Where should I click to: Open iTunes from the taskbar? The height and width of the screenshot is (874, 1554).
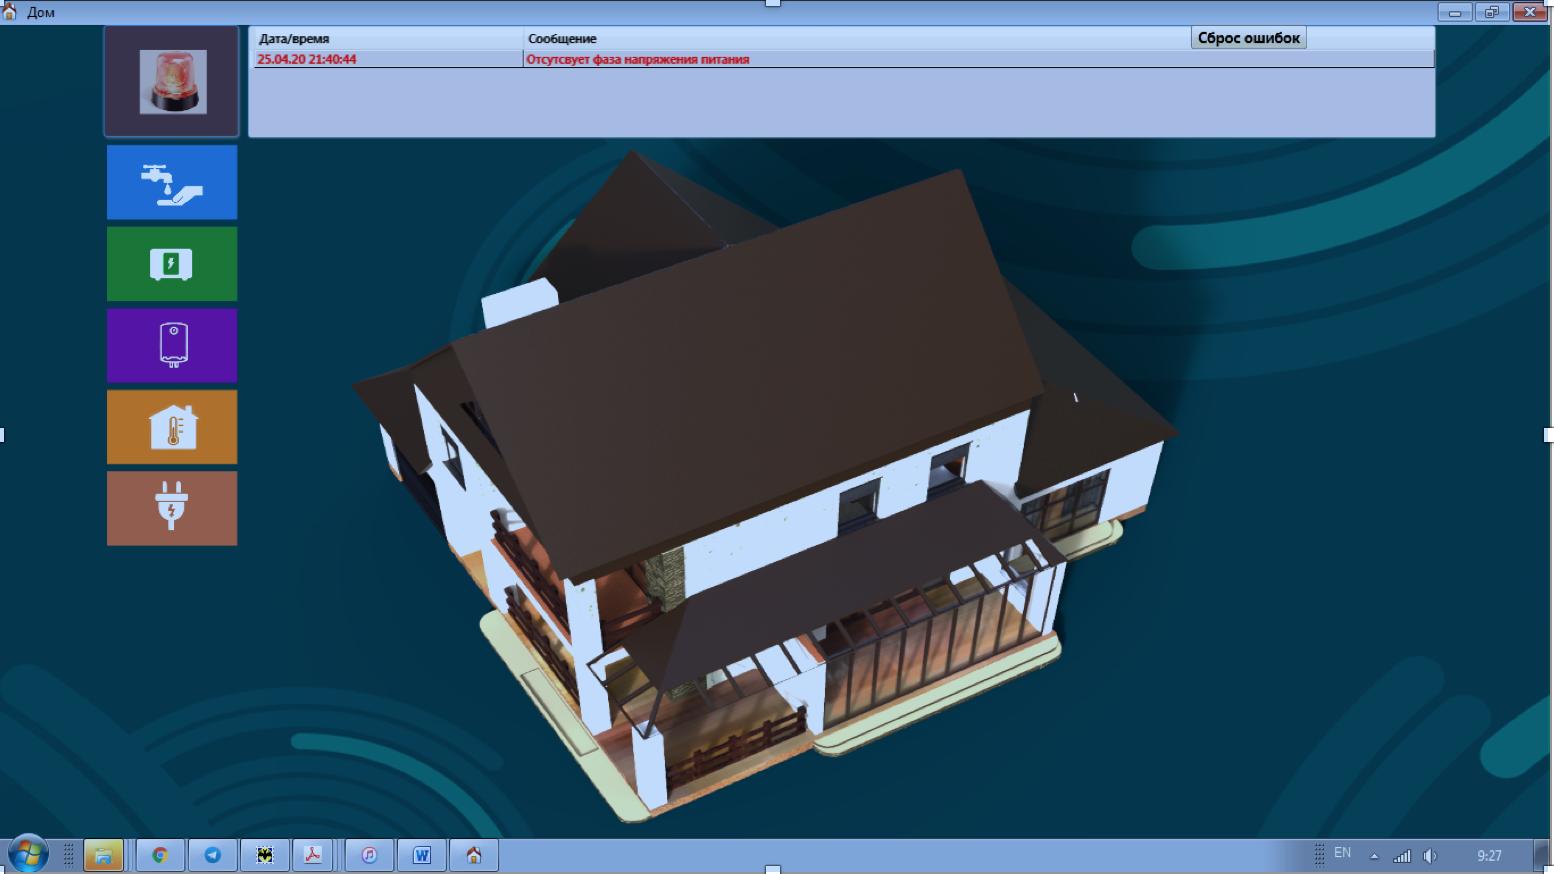[369, 855]
